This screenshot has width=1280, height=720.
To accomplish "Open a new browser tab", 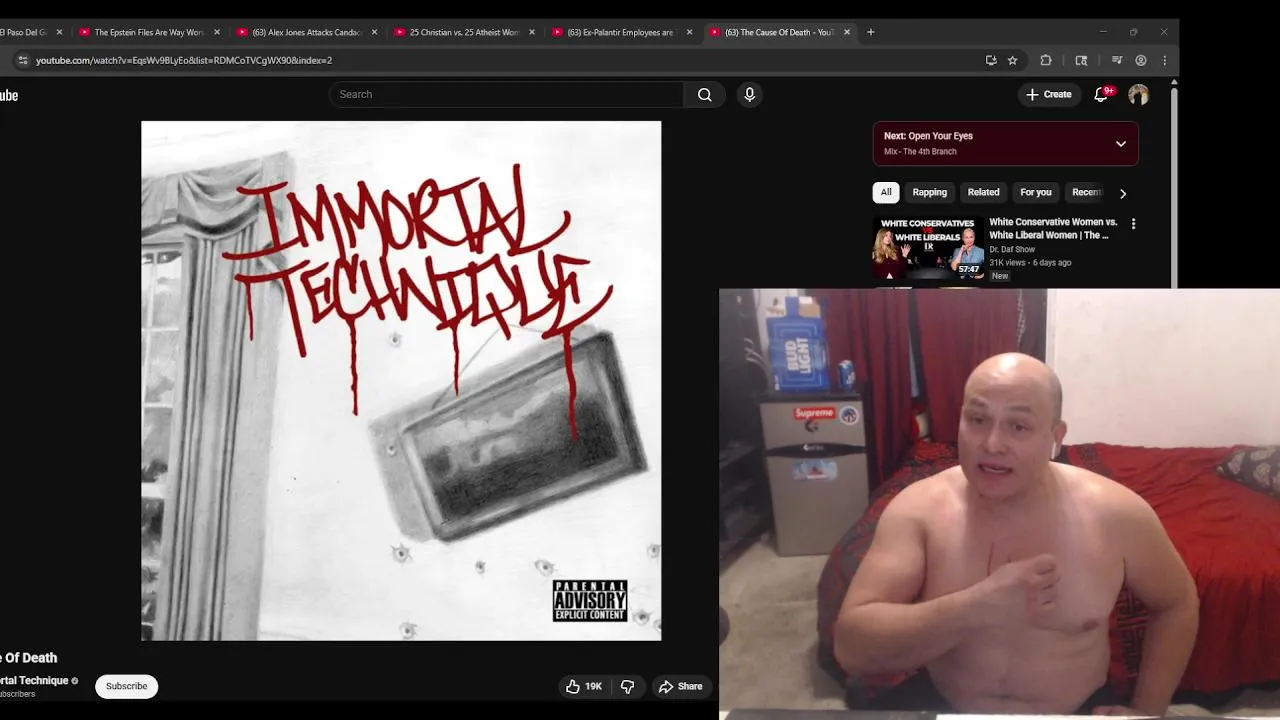I will pos(871,32).
